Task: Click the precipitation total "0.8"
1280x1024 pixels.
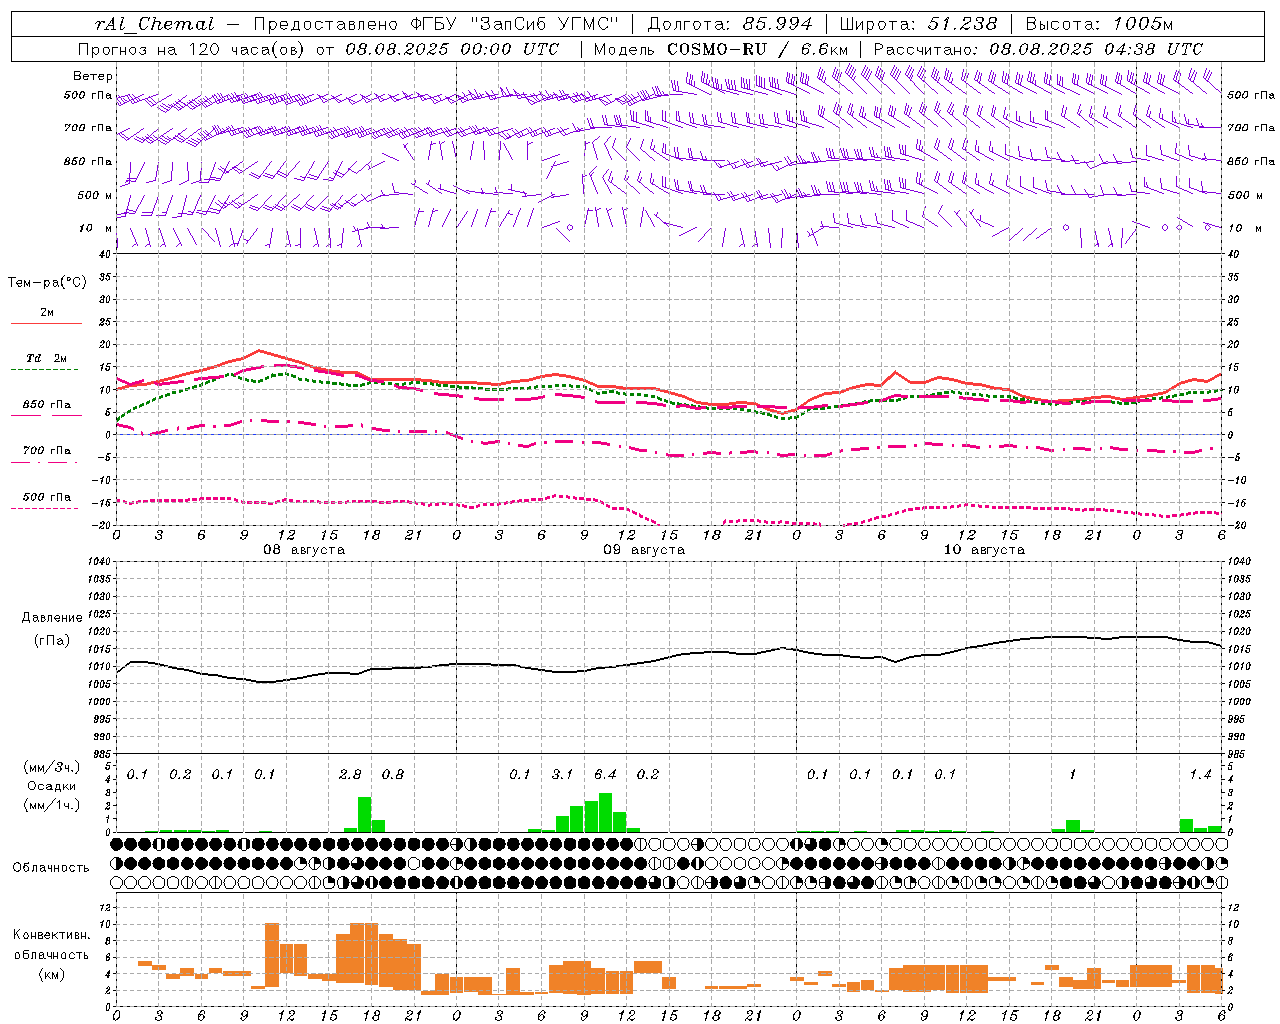Action: coord(393,774)
